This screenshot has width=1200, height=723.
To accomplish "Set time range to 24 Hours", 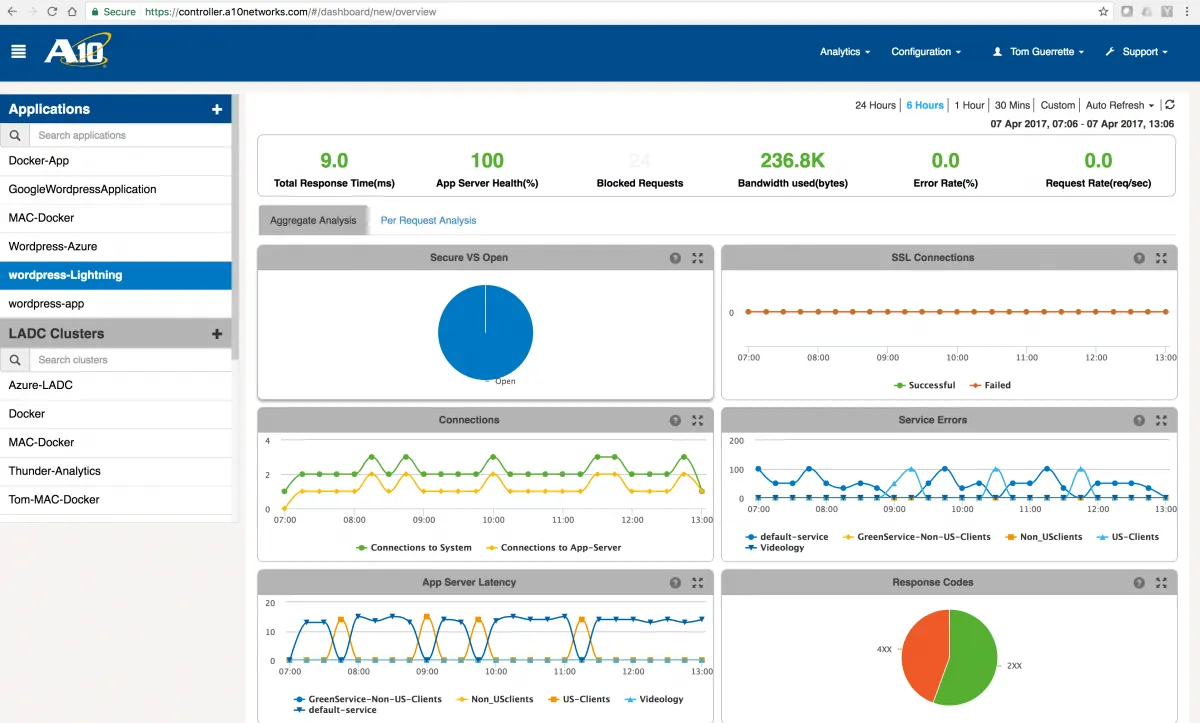I will pyautogui.click(x=875, y=105).
